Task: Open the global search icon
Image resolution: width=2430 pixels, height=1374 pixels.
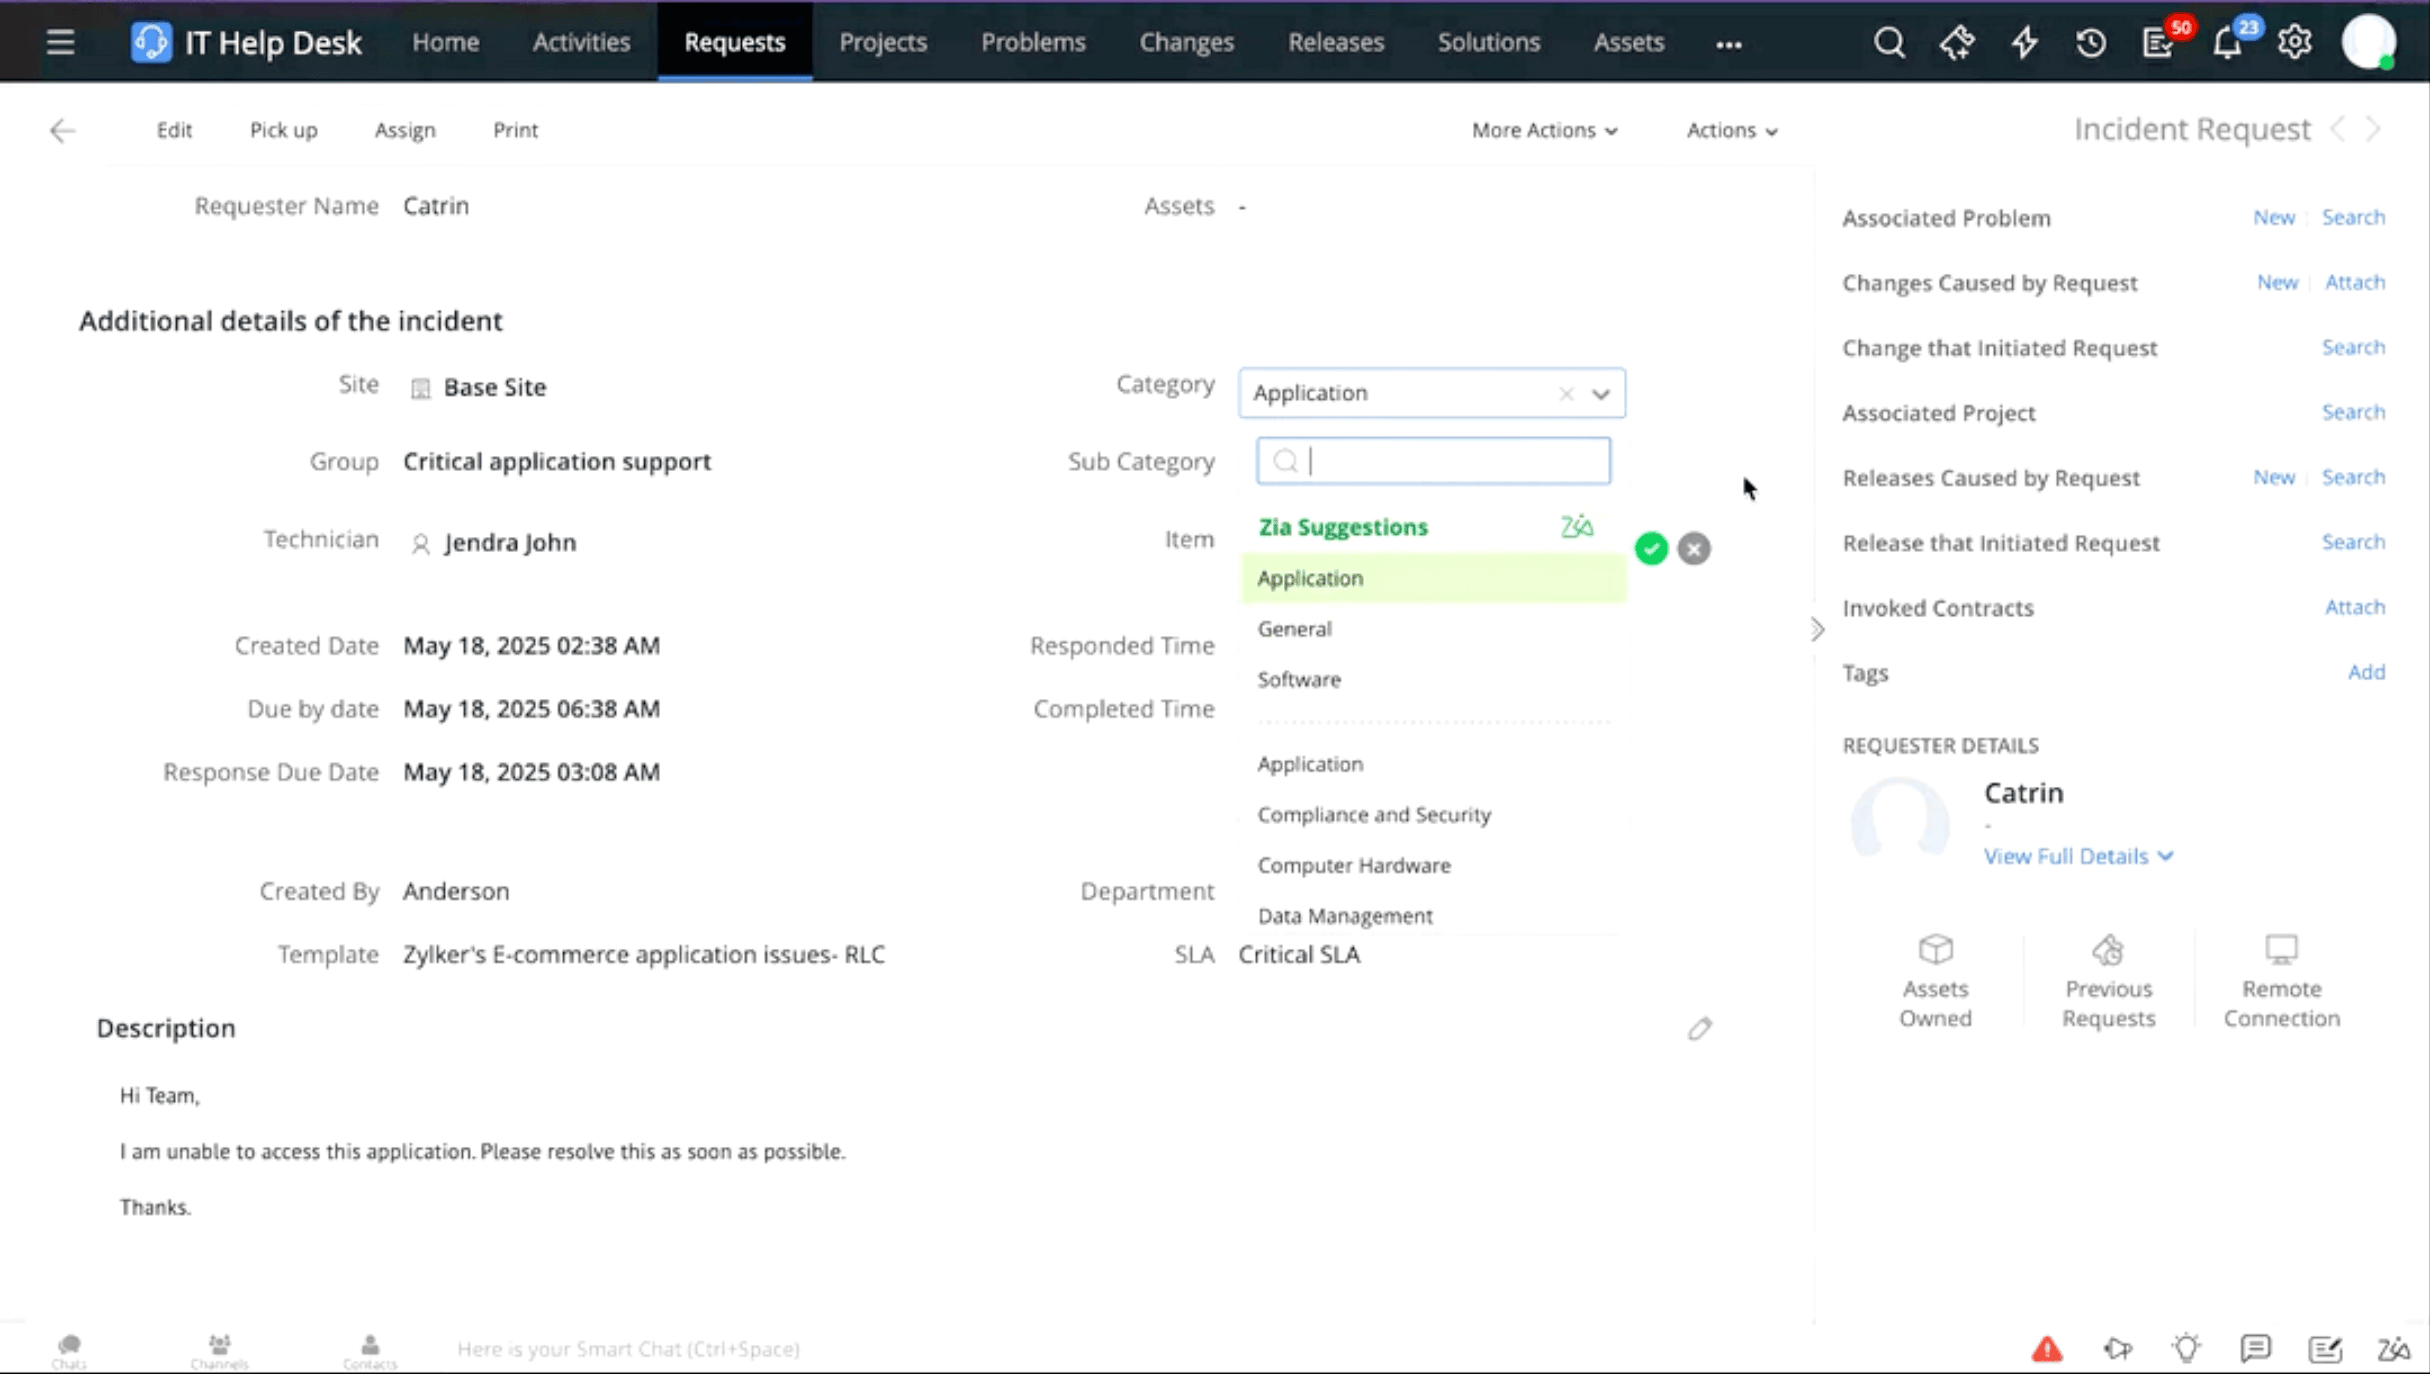Action: [1888, 42]
